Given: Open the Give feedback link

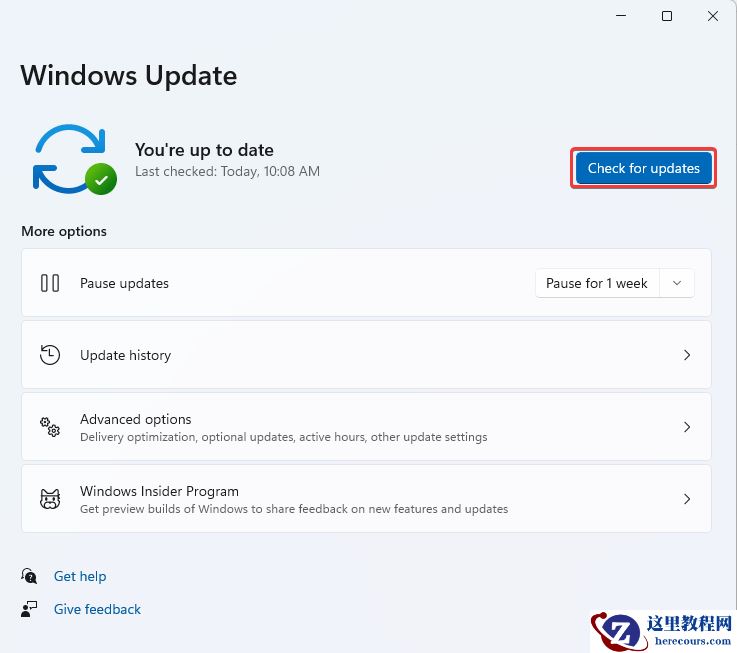Looking at the screenshot, I should coord(97,609).
